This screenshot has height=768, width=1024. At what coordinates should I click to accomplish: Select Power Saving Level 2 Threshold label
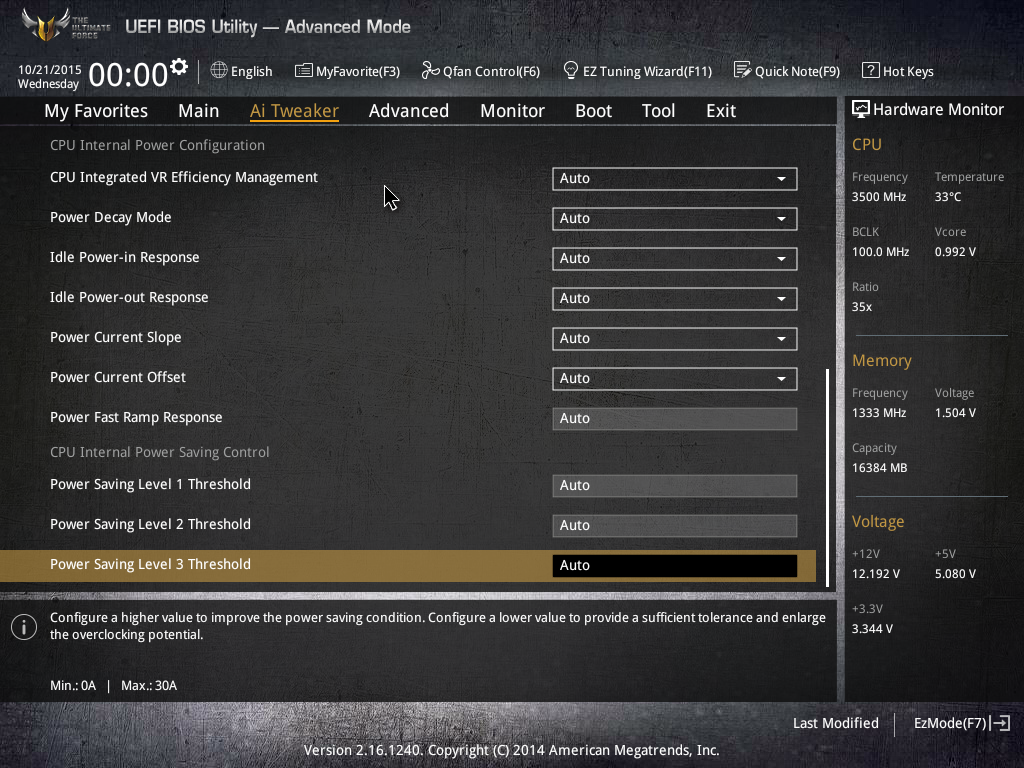[x=150, y=524]
